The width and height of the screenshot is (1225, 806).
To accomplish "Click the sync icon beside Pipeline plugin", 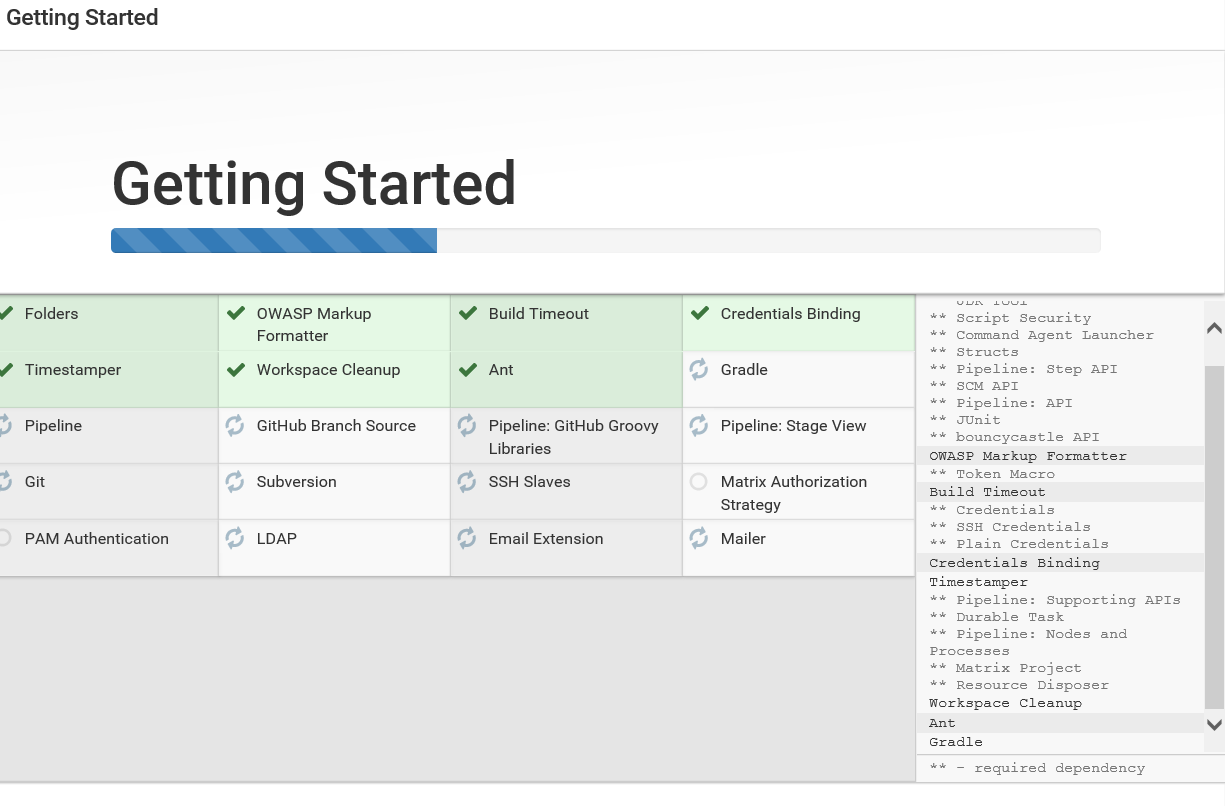I will 5,425.
